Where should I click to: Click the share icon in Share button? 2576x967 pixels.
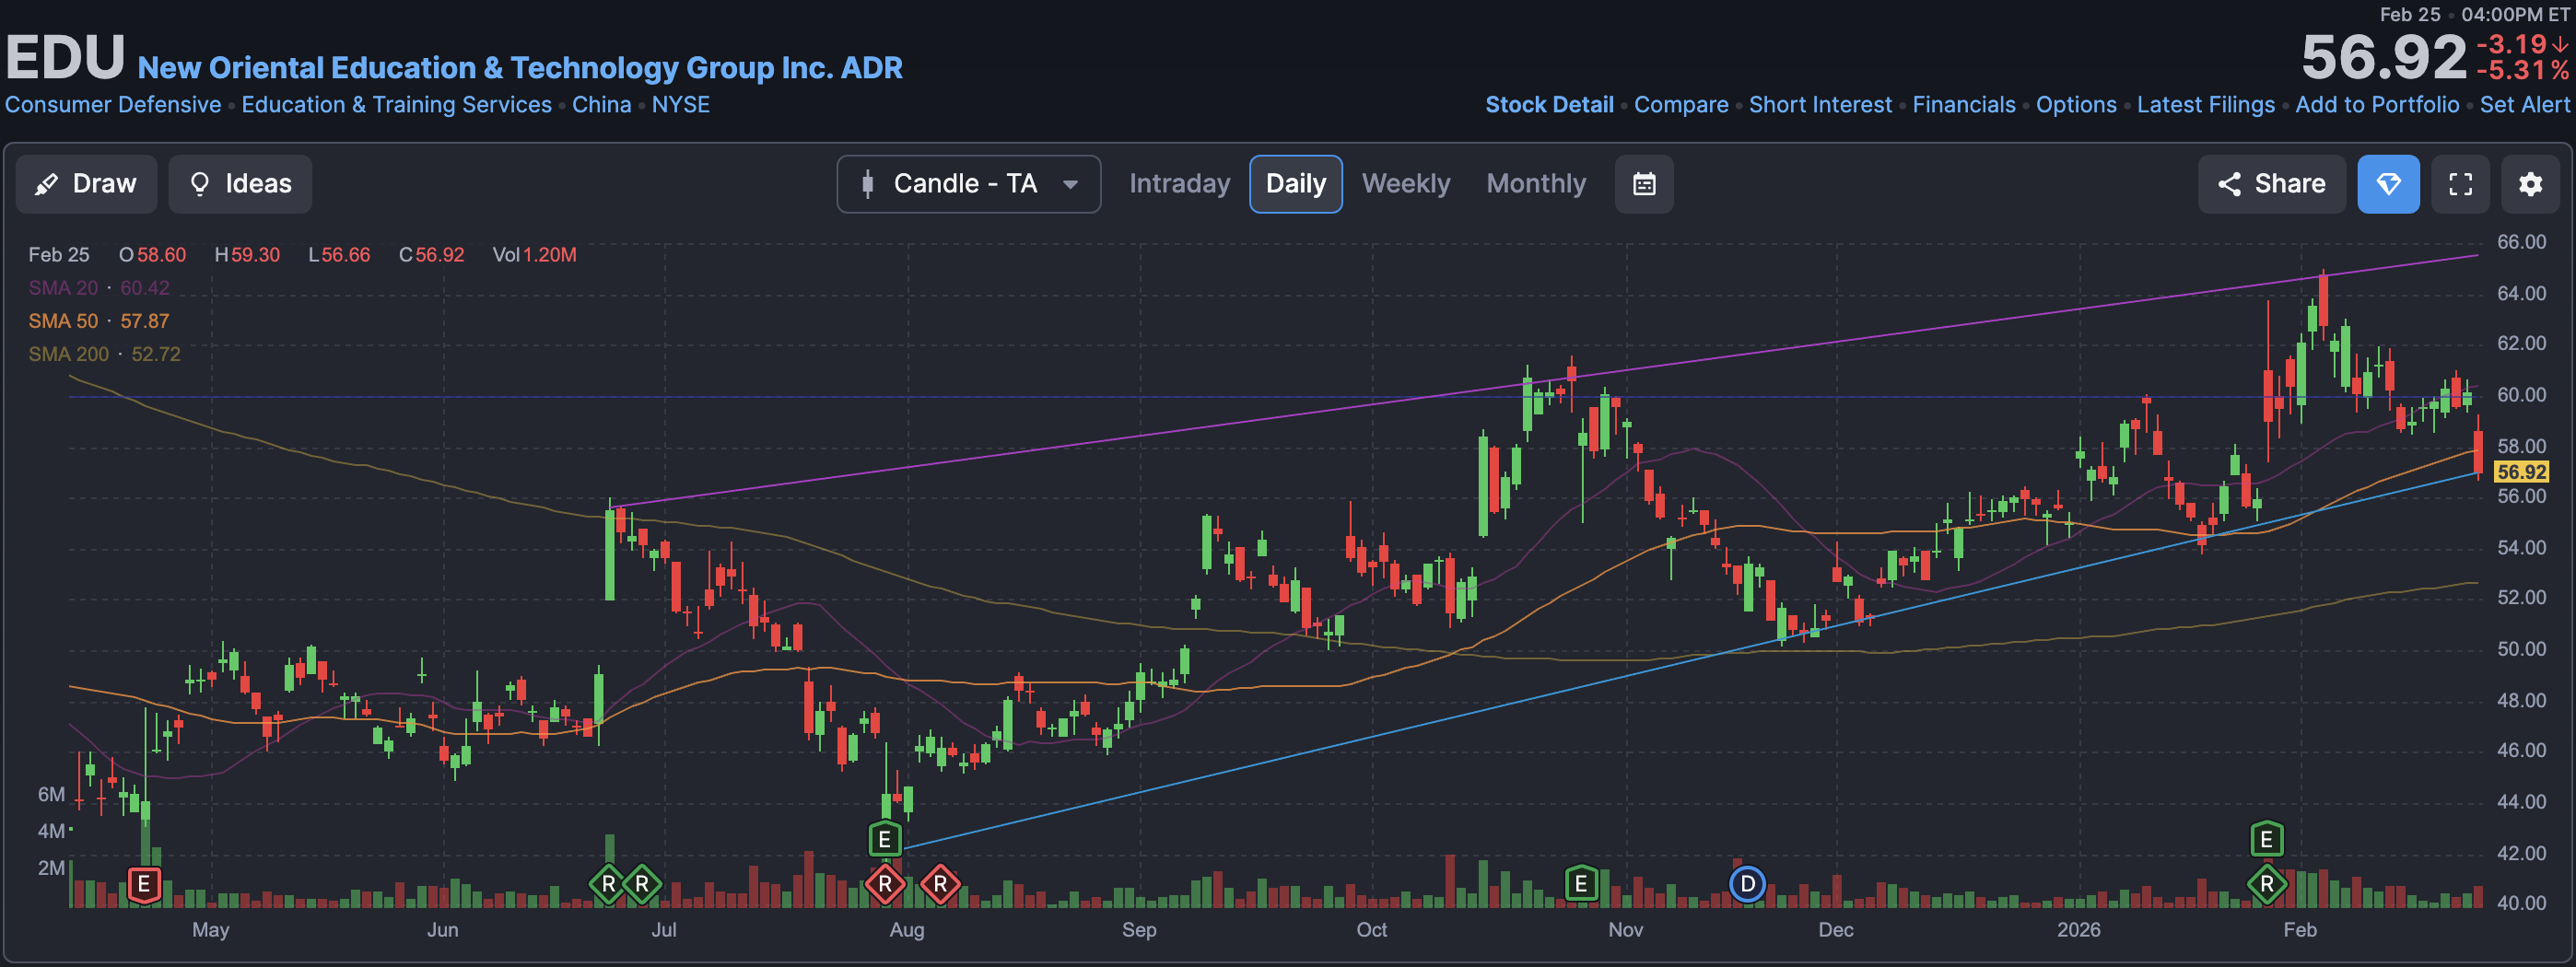[2229, 184]
